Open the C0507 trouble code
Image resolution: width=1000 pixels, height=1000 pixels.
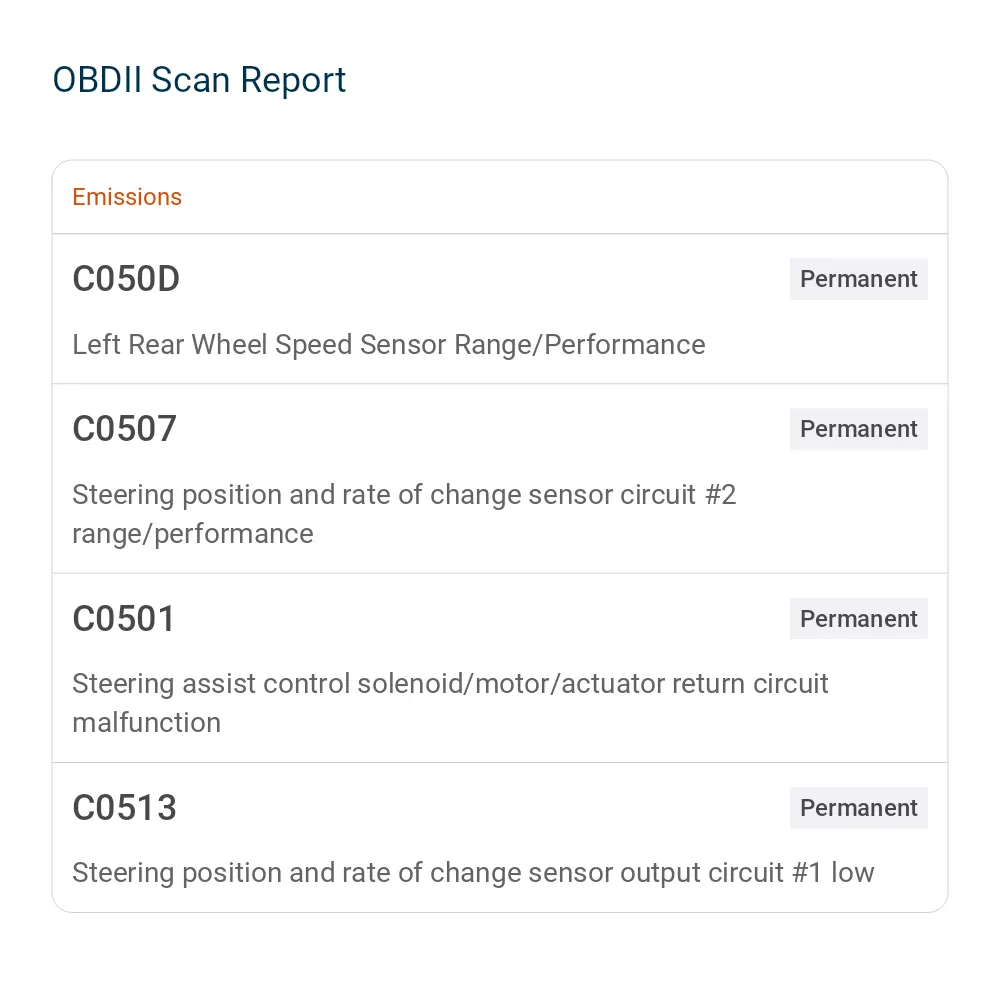pos(124,429)
